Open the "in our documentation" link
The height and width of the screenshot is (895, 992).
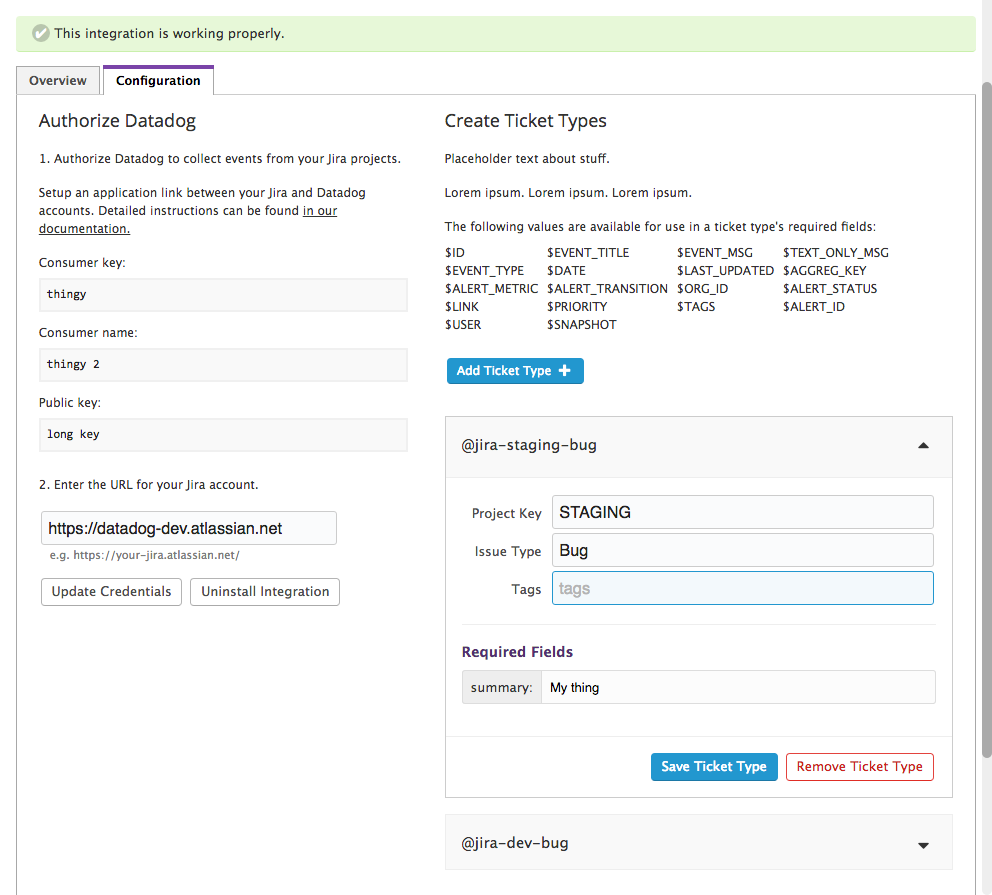[322, 210]
